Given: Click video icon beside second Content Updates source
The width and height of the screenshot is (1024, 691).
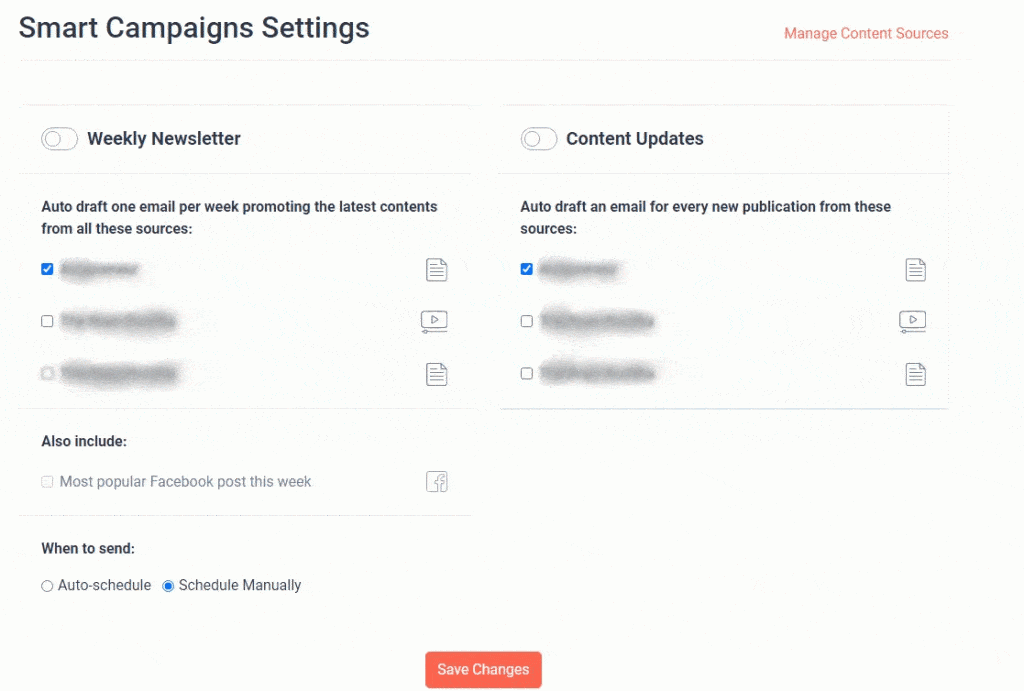Looking at the screenshot, I should coord(912,321).
